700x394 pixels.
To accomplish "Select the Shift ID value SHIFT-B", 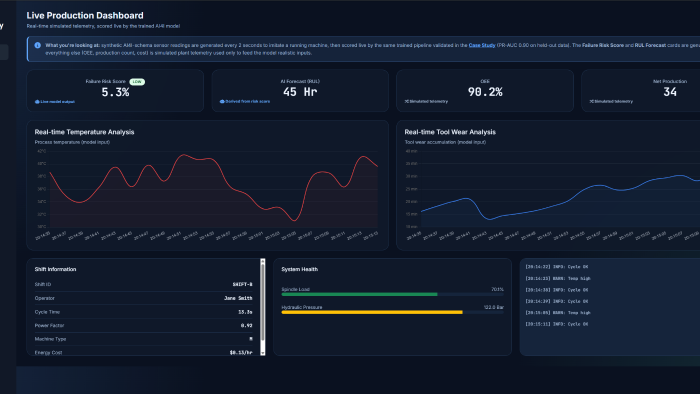I will point(242,284).
